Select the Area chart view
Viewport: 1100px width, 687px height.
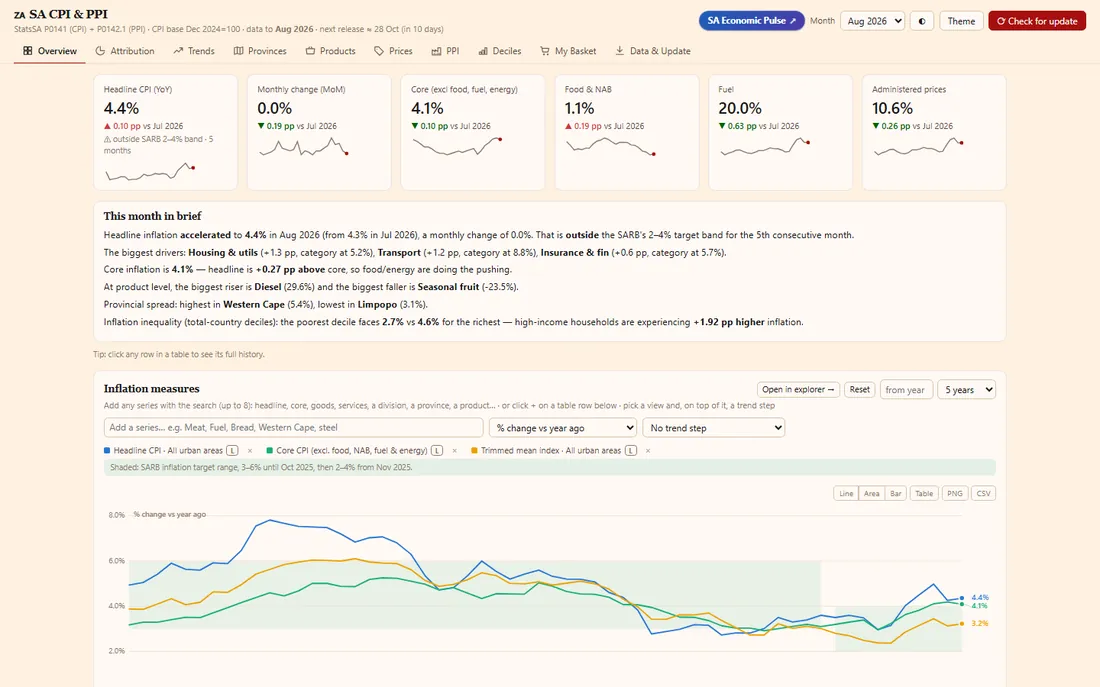871,493
